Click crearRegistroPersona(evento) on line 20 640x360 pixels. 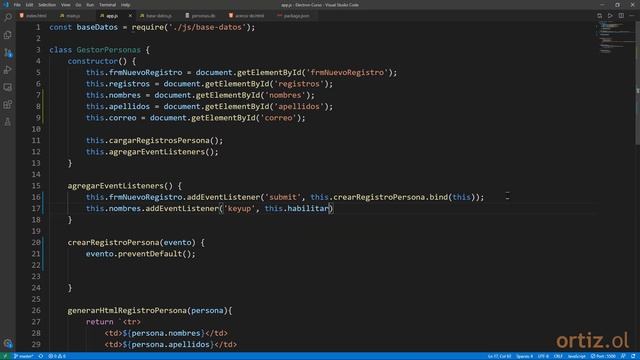131,242
